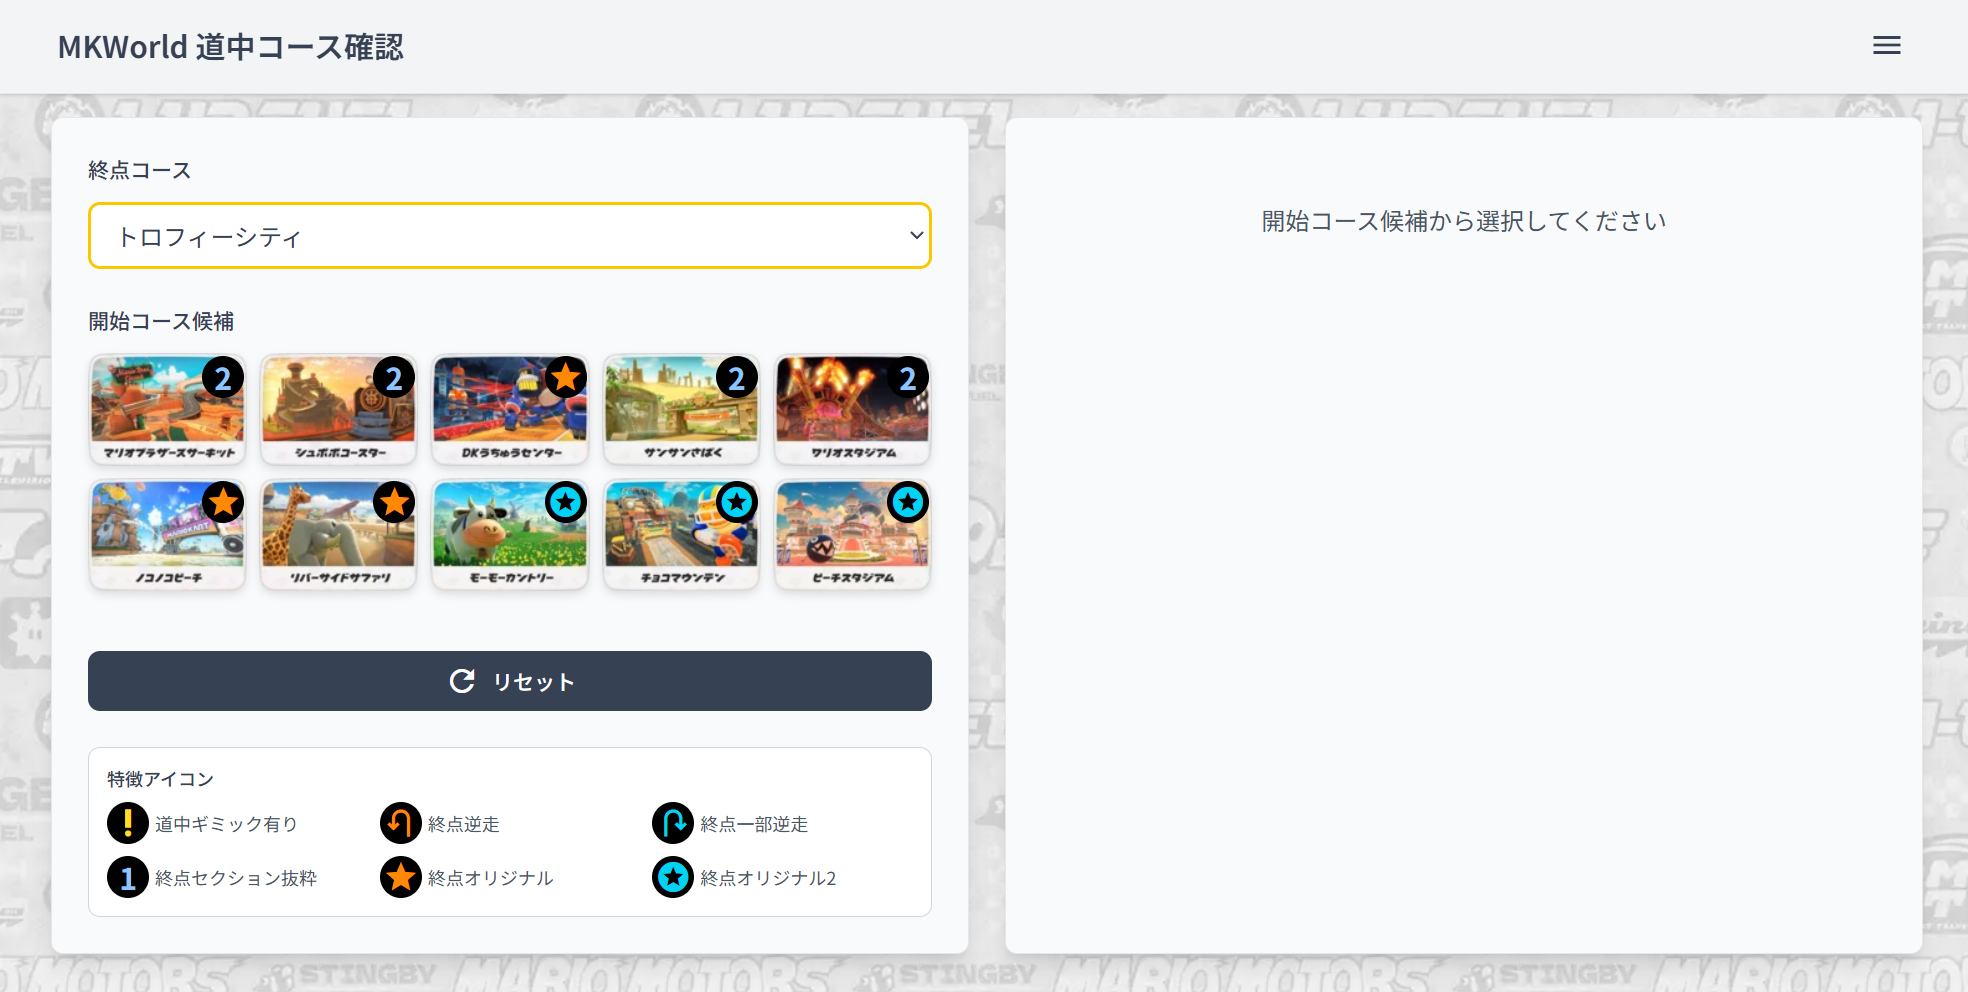1968x992 pixels.
Task: Click the 終点セクション抜粋 legend text
Action: pos(236,878)
